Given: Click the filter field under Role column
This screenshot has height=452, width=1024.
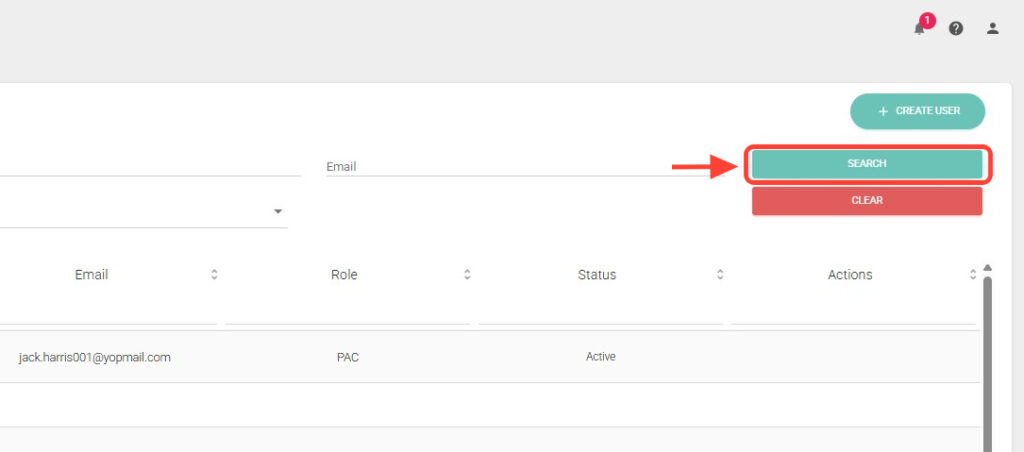Looking at the screenshot, I should click(347, 310).
